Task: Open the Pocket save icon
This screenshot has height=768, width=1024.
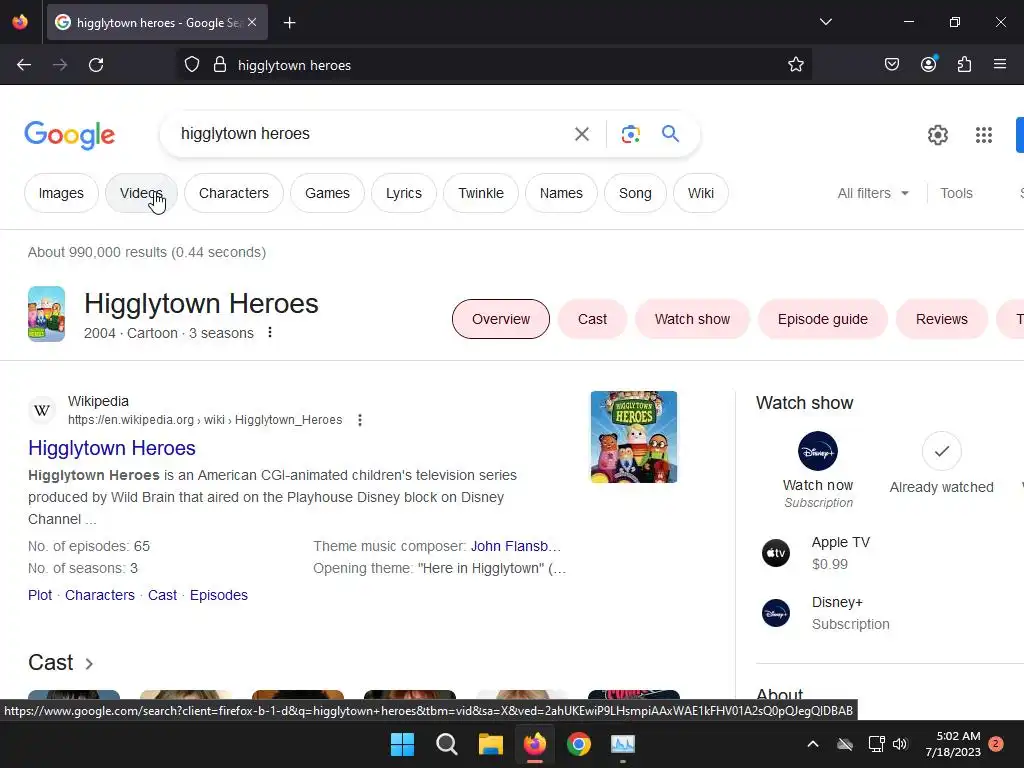Action: [891, 64]
